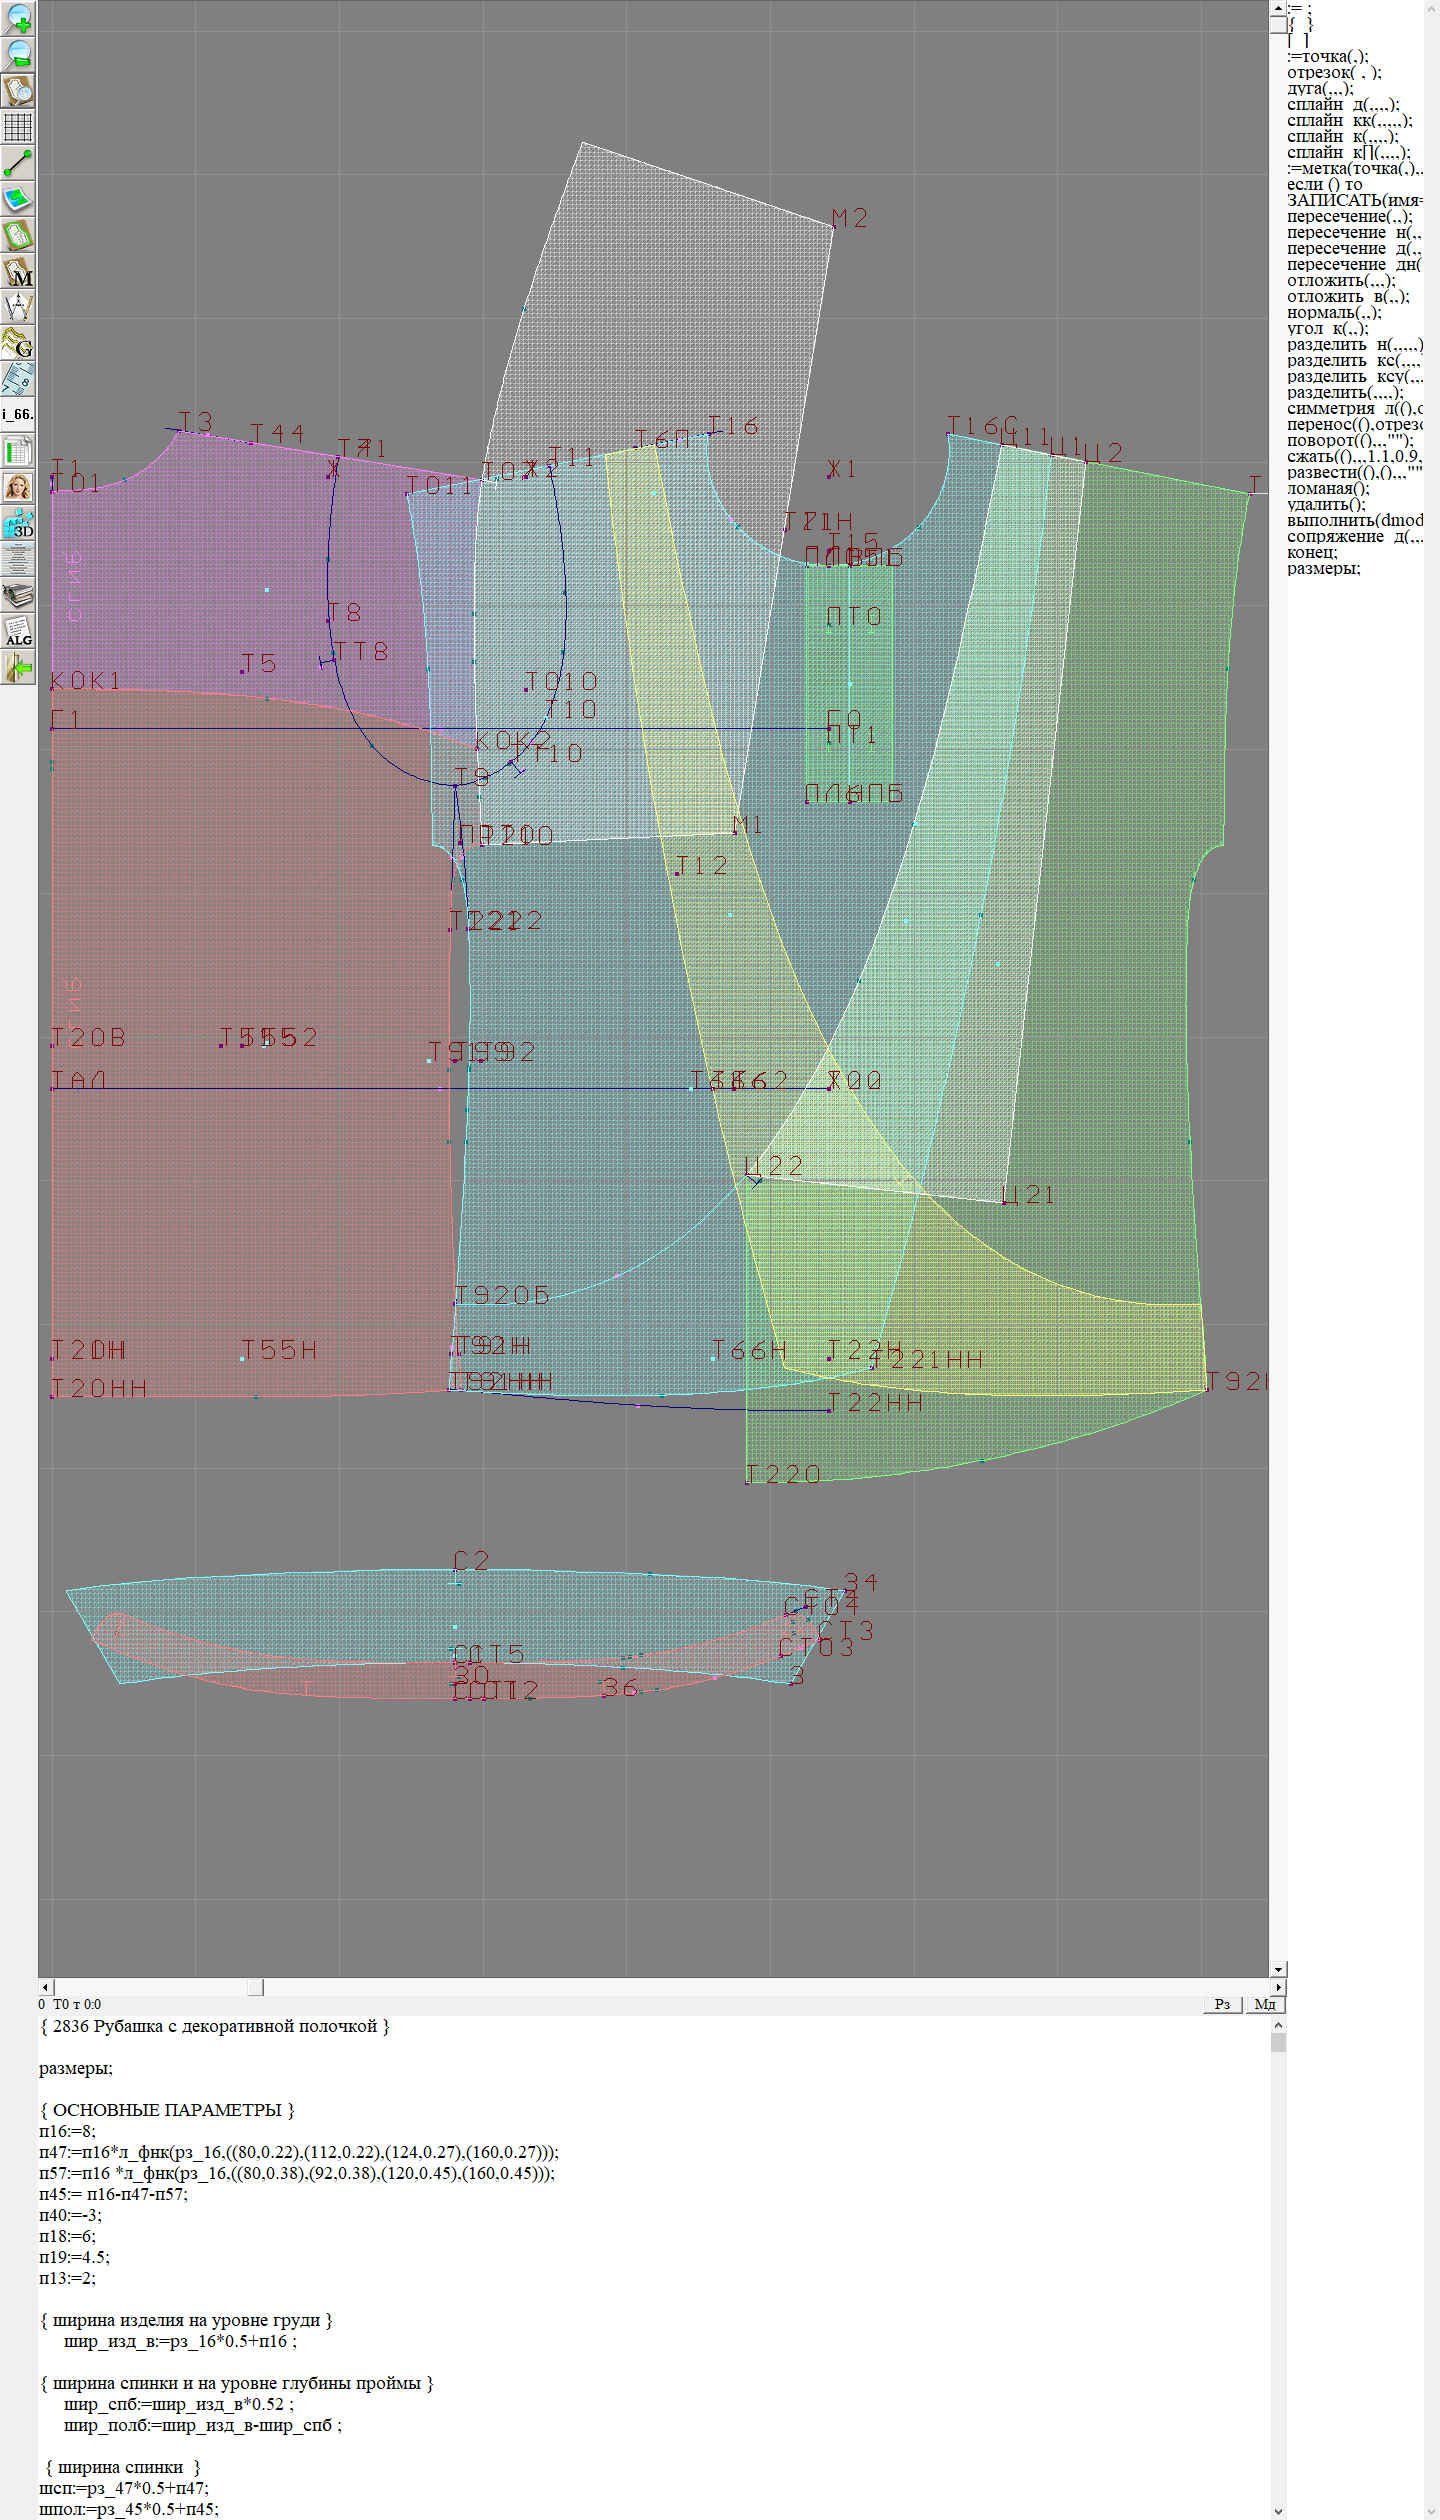The height and width of the screenshot is (2520, 1440).
Task: Select the line segment tool icon
Action: click(18, 163)
